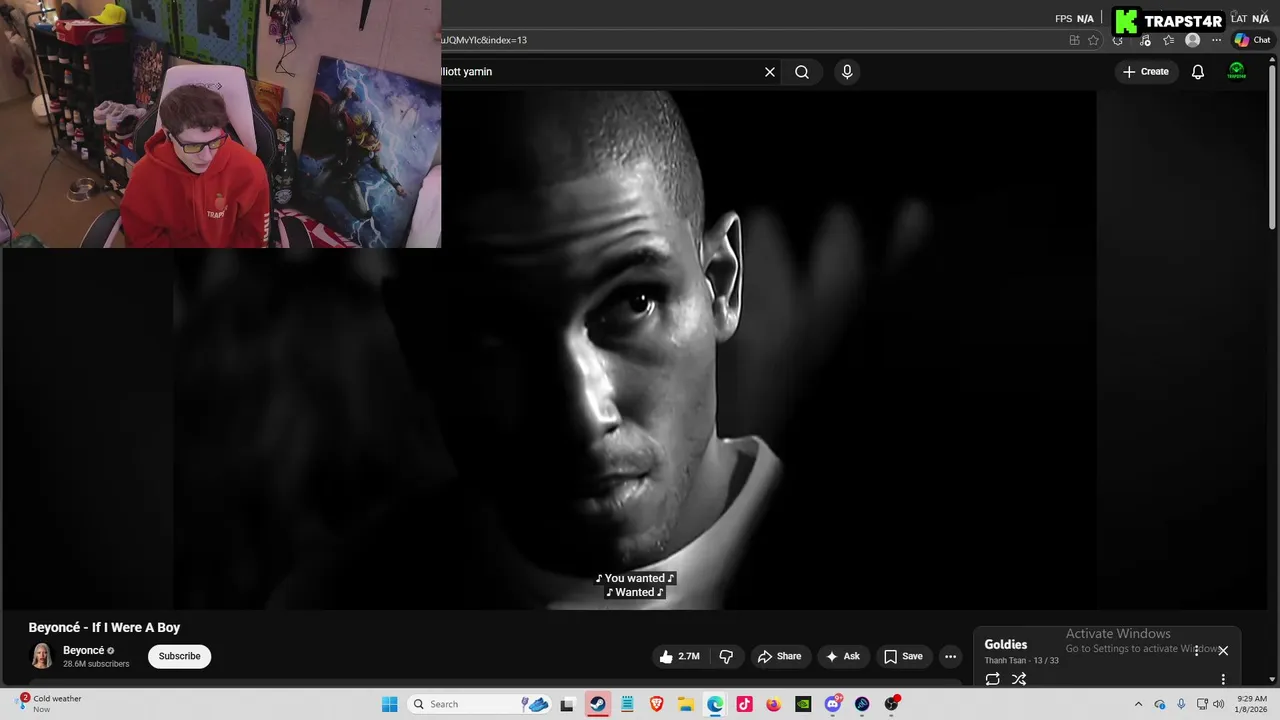Click the page scrollbar up arrow

point(1273,61)
